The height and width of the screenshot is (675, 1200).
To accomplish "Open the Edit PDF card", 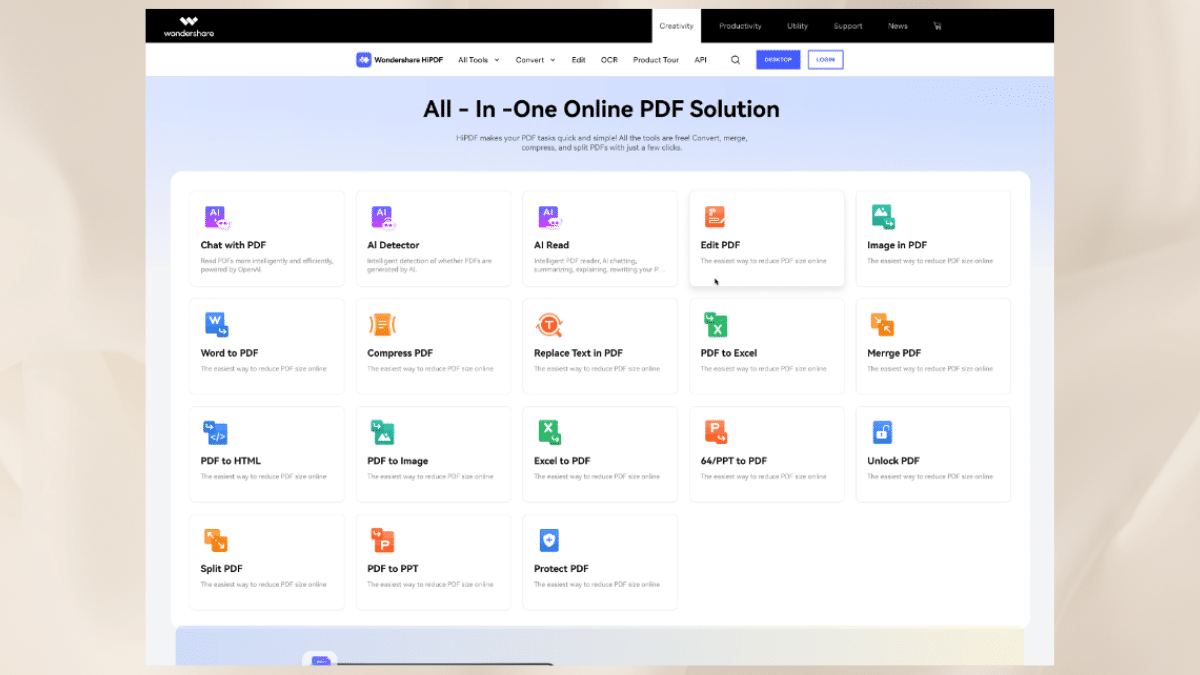I will [766, 238].
